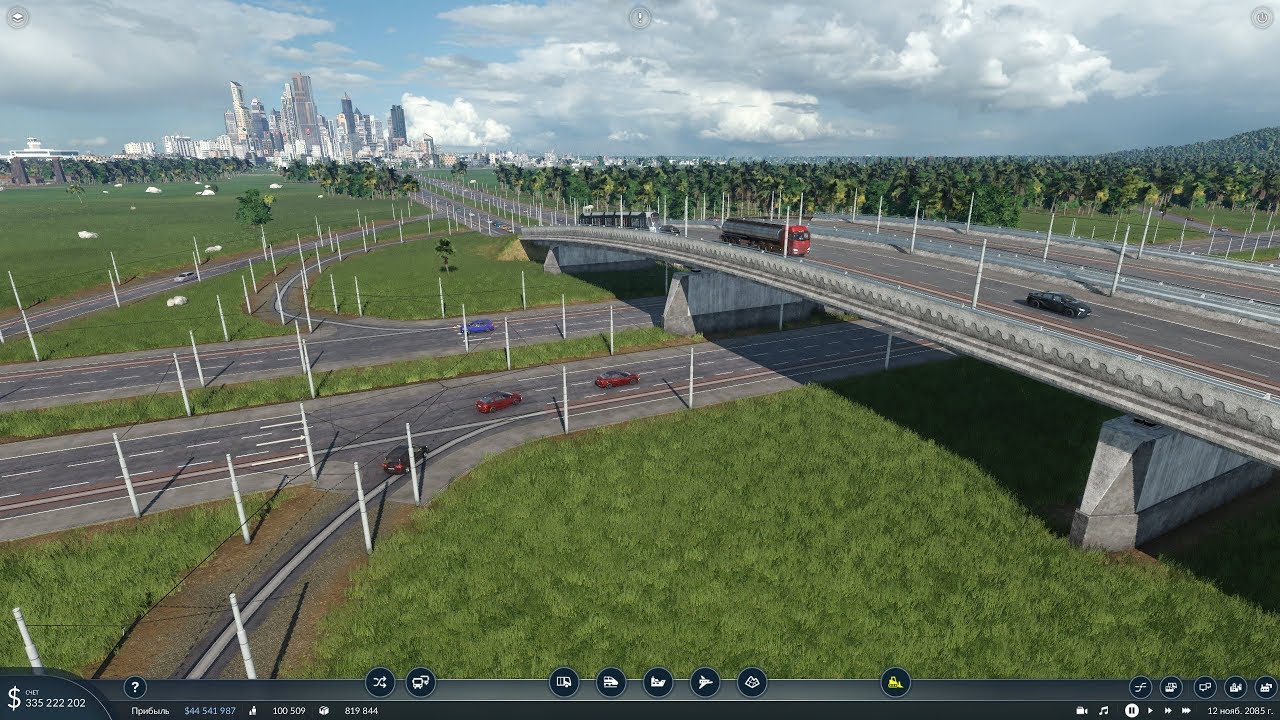Click the profit value $44 541 987
Viewport: 1280px width, 720px height.
(210, 711)
